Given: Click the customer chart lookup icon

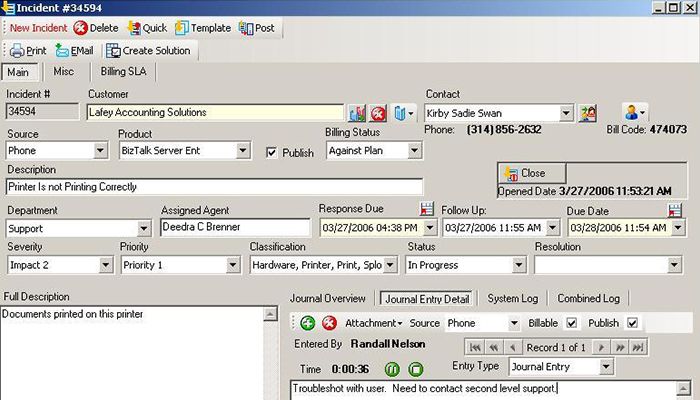Looking at the screenshot, I should tap(357, 113).
